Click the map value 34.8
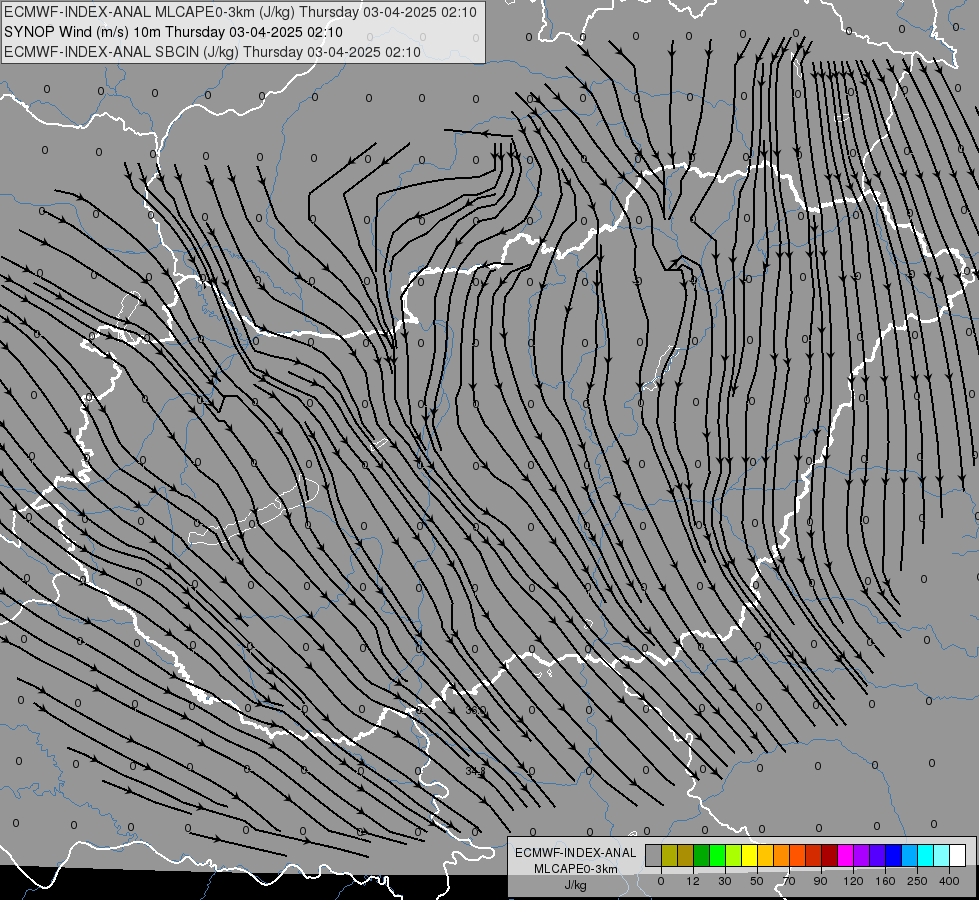This screenshot has width=979, height=900. pos(475,771)
